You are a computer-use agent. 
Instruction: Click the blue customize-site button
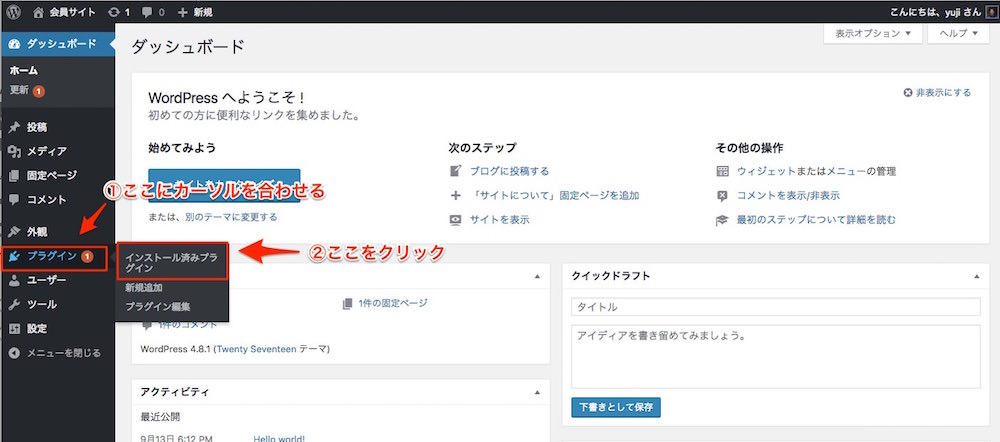tap(224, 185)
